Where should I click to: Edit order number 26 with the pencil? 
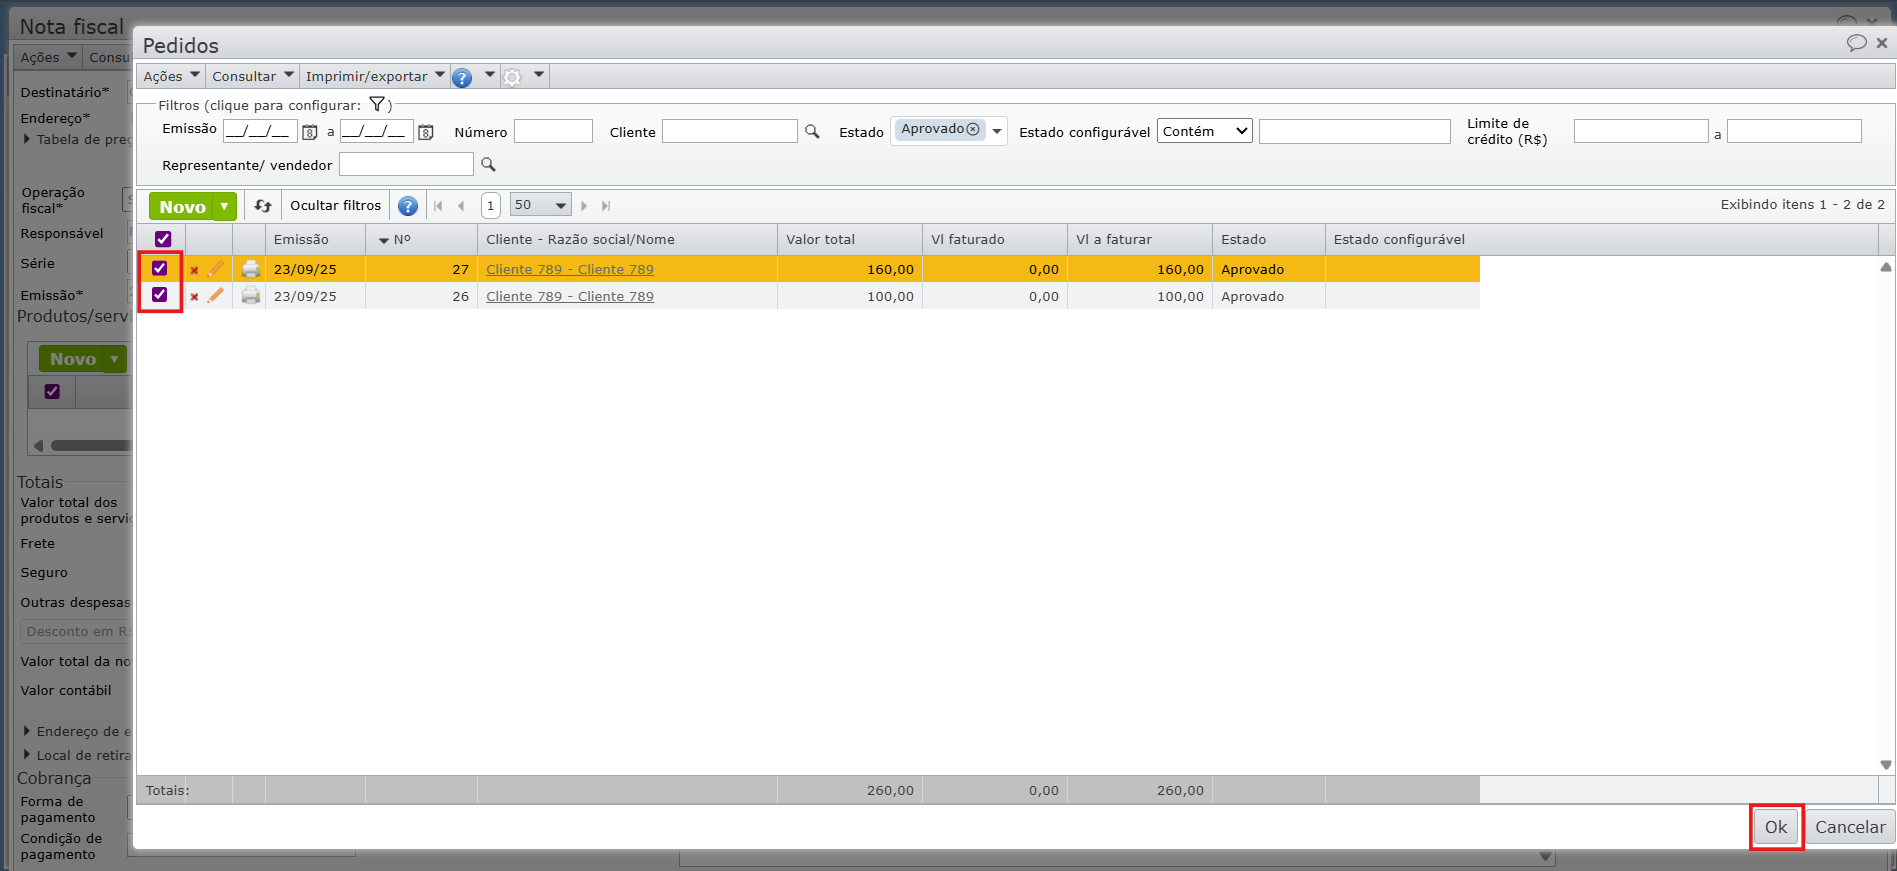tap(215, 296)
